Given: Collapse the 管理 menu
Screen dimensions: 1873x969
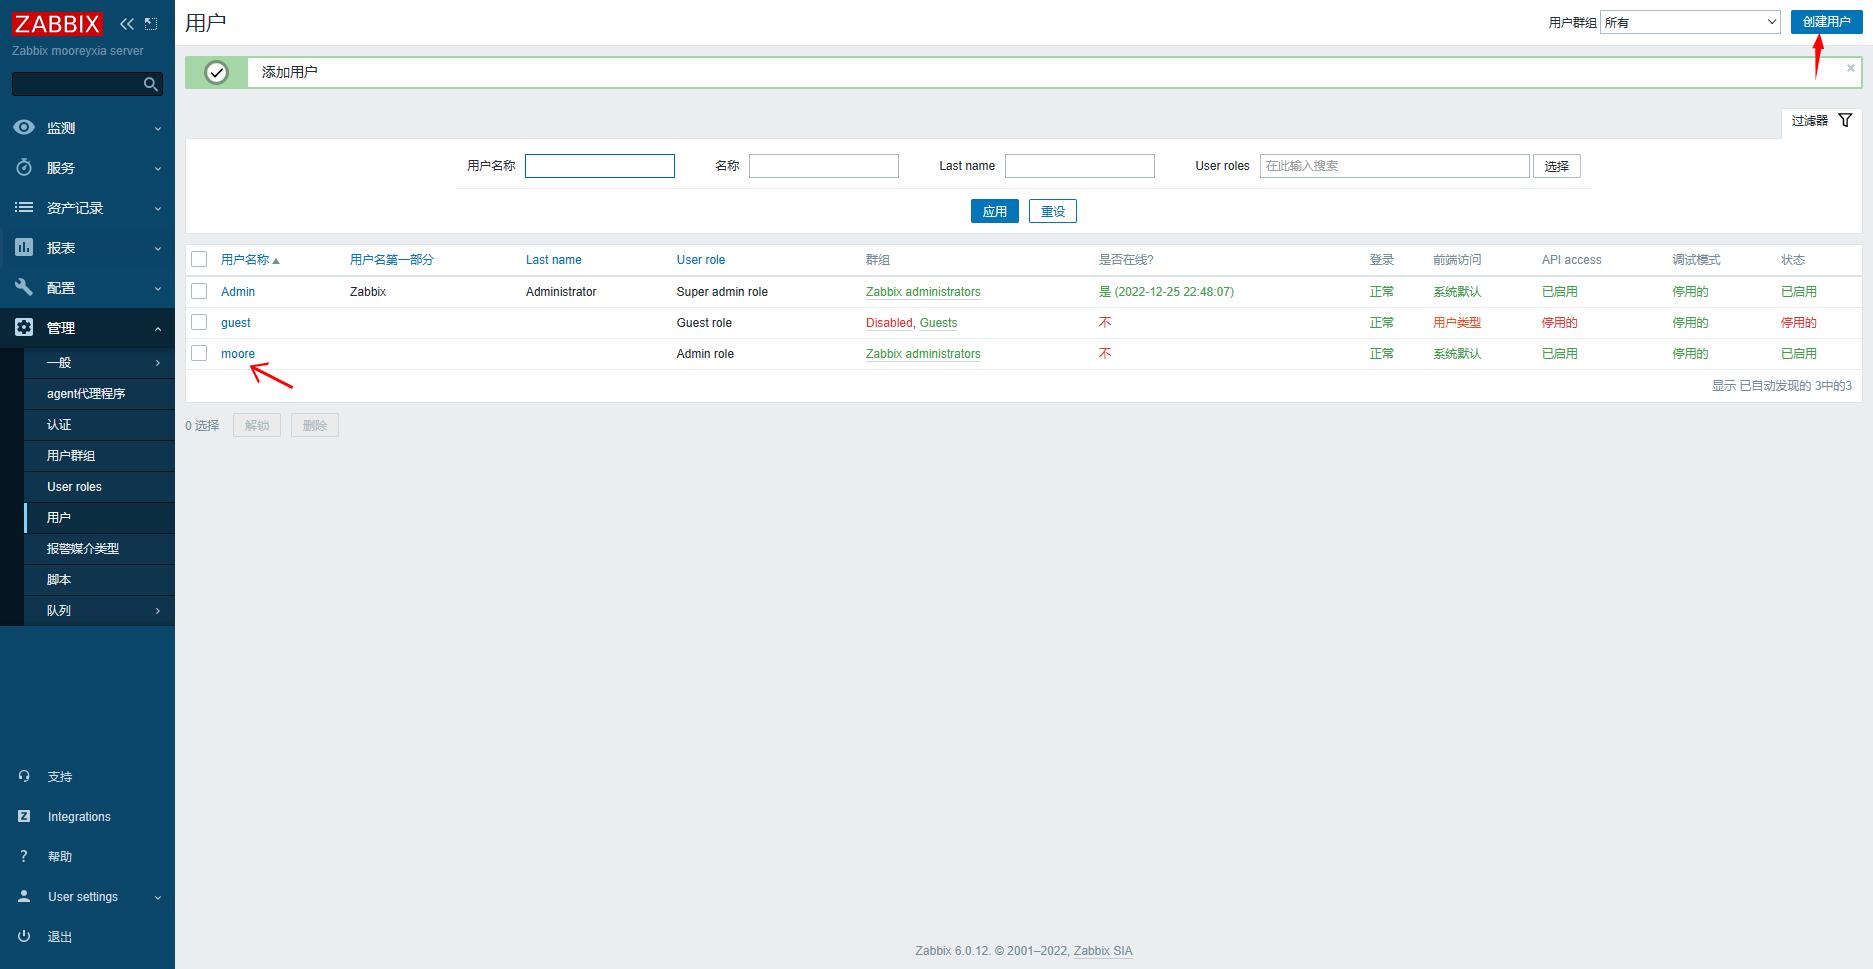Looking at the screenshot, I should point(87,328).
